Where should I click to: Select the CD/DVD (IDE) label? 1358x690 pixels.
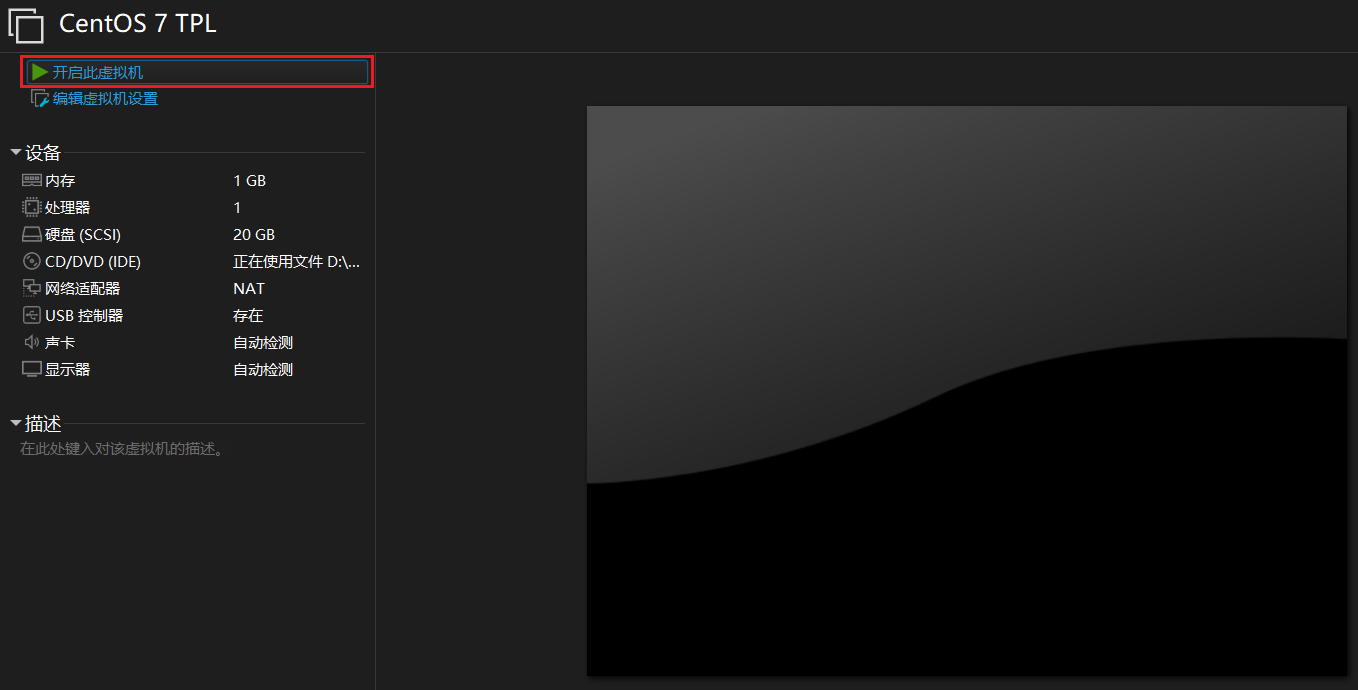tap(93, 262)
